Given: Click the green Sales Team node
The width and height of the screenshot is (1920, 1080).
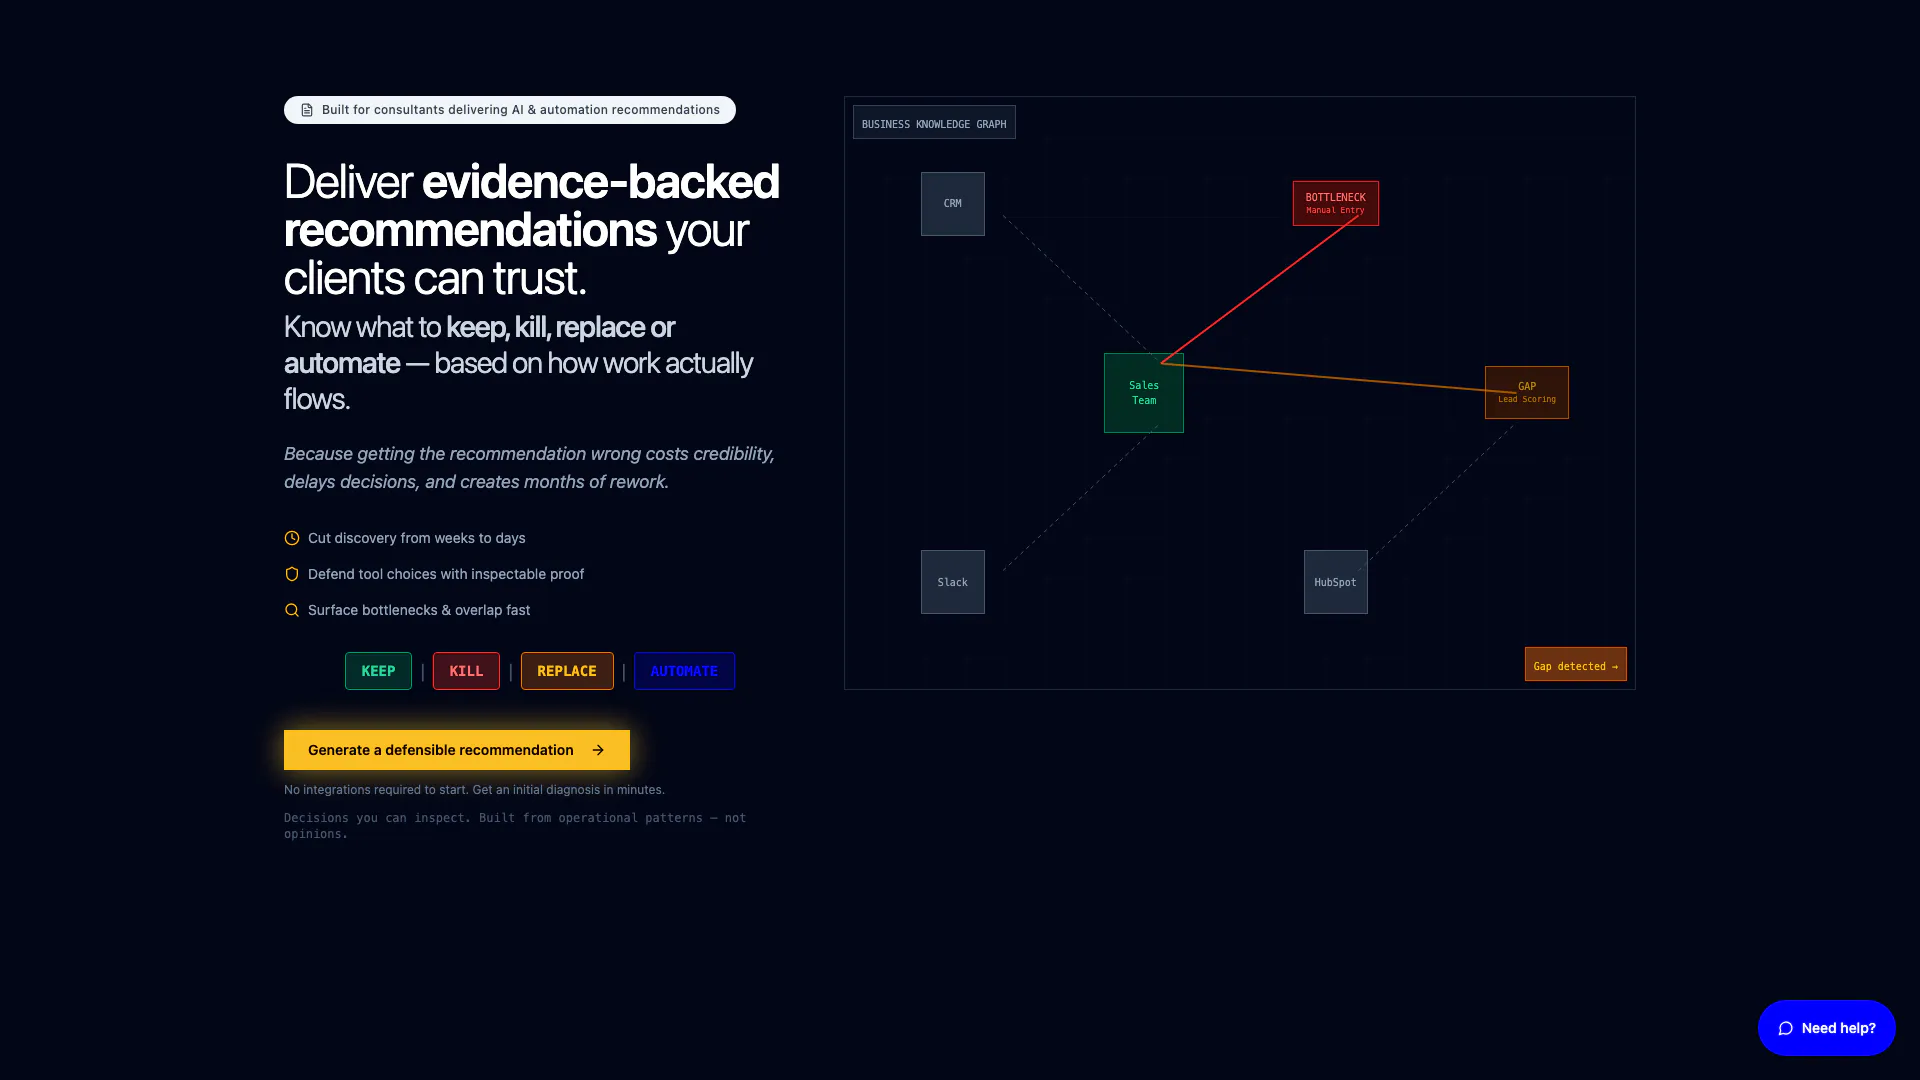Looking at the screenshot, I should coord(1143,393).
